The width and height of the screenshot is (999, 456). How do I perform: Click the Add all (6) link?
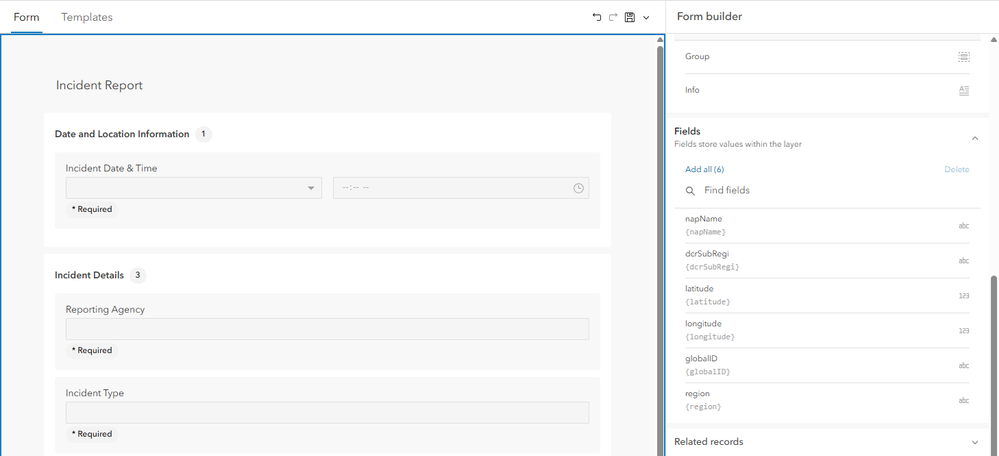click(x=704, y=169)
